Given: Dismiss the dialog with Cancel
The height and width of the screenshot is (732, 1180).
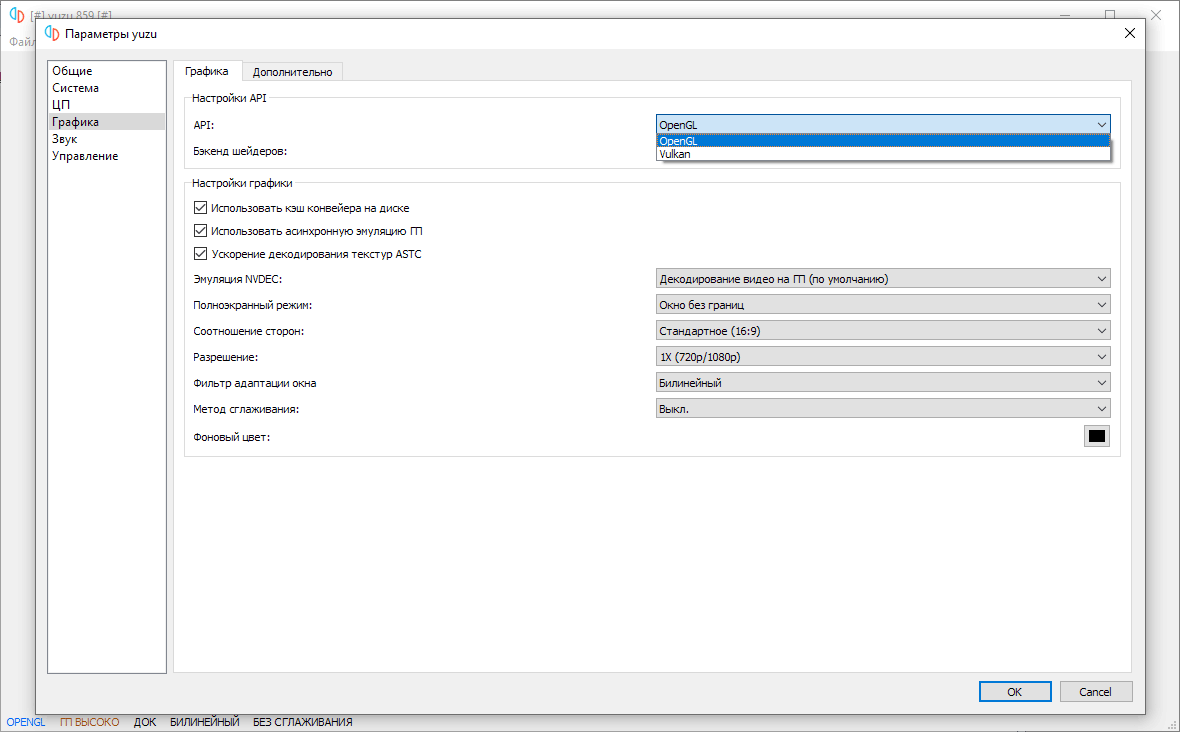Looking at the screenshot, I should pyautogui.click(x=1096, y=691).
